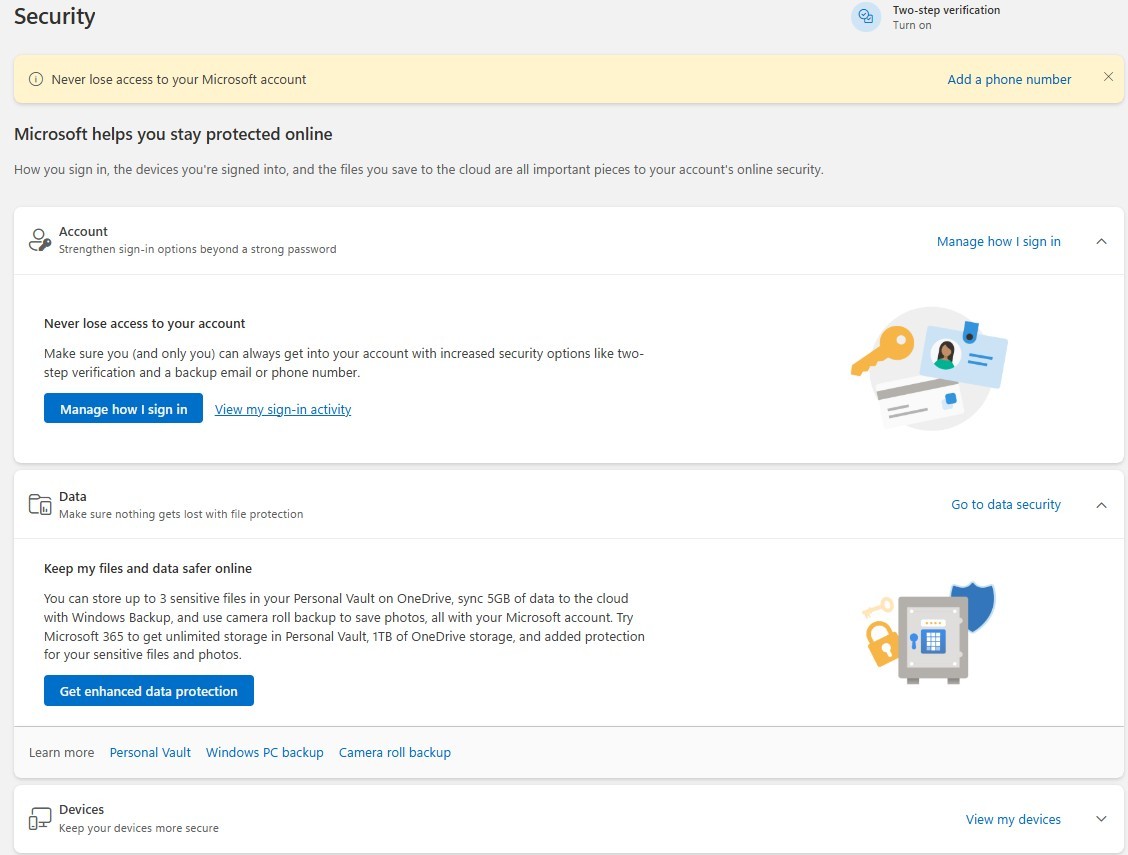Click the Account section title text
Screen dimensions: 1128x855
(x=83, y=232)
